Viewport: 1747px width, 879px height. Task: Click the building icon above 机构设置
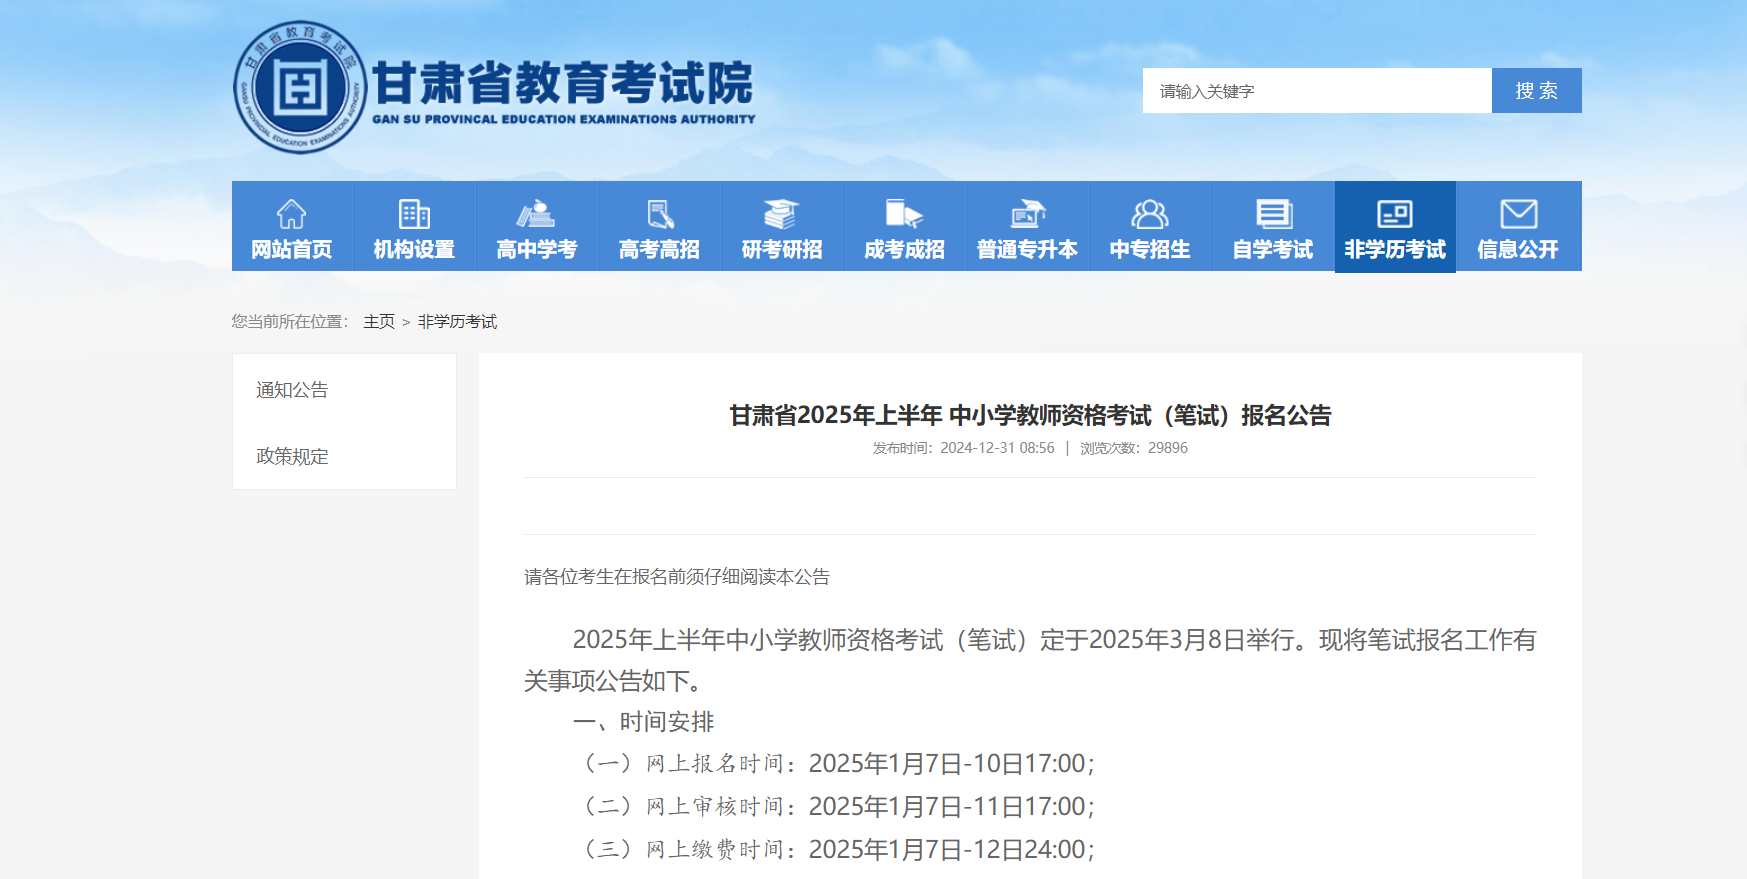click(414, 214)
